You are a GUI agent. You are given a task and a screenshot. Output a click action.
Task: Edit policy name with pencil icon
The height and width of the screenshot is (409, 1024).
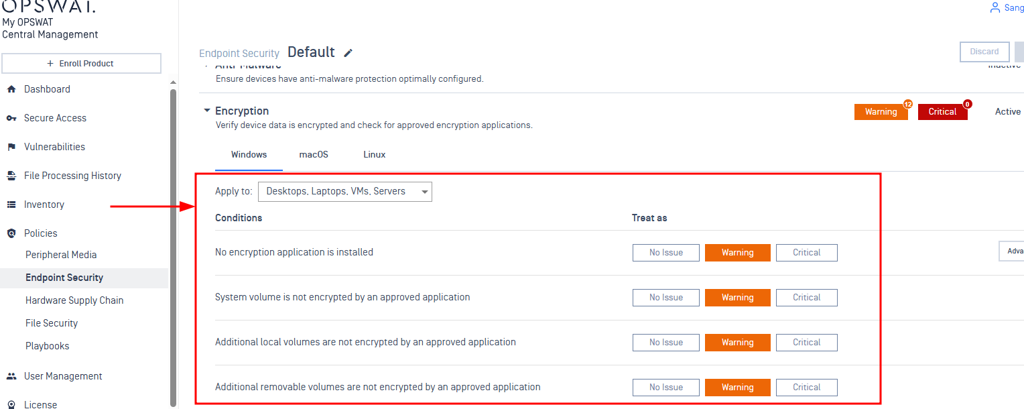(349, 53)
